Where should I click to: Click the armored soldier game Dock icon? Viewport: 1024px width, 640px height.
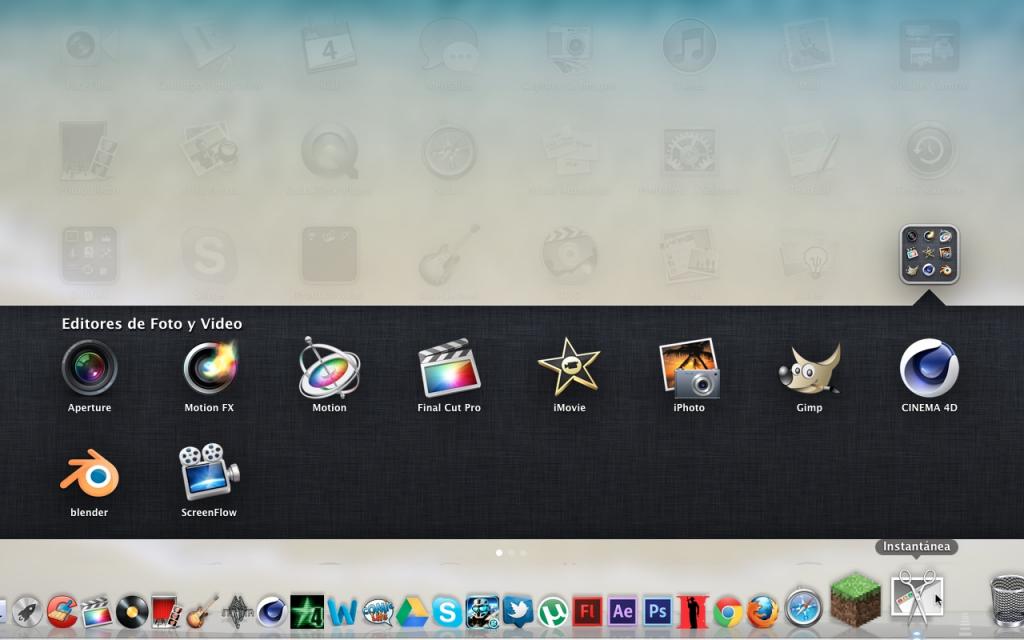[483, 612]
